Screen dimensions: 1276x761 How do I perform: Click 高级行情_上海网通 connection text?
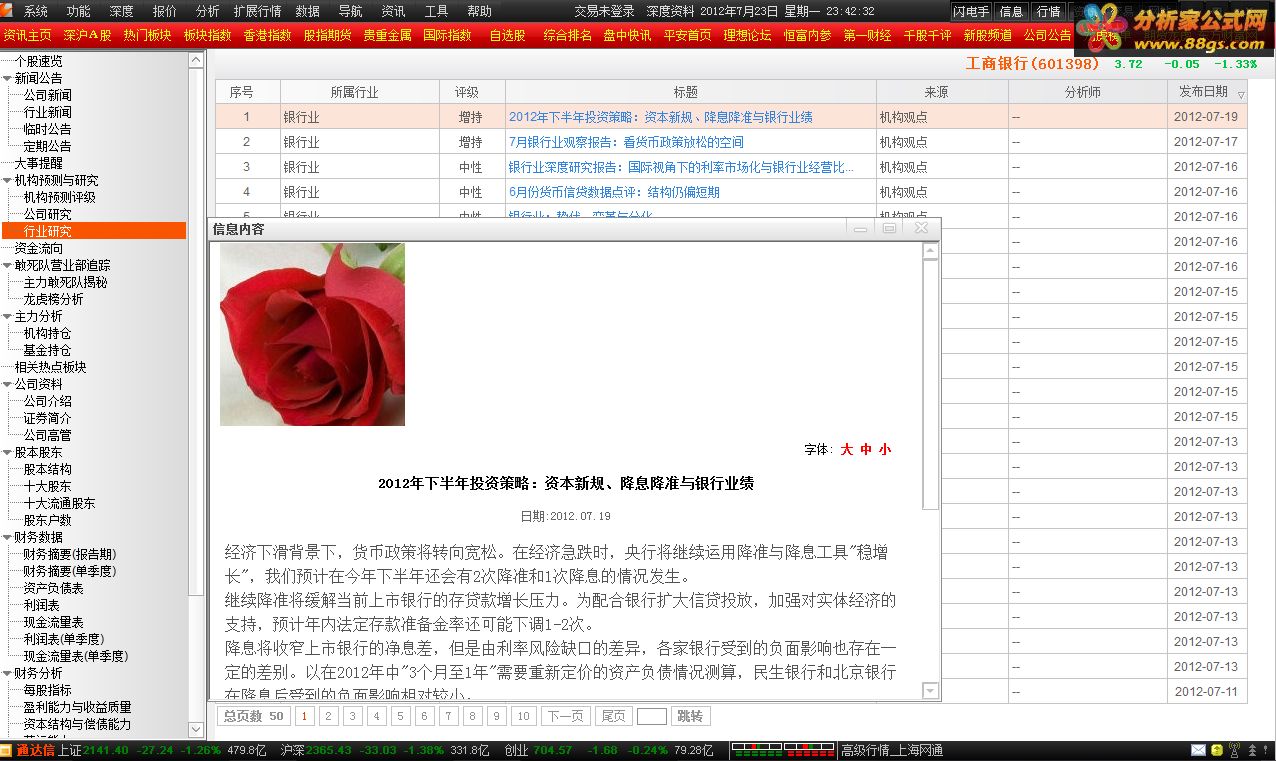coord(892,750)
